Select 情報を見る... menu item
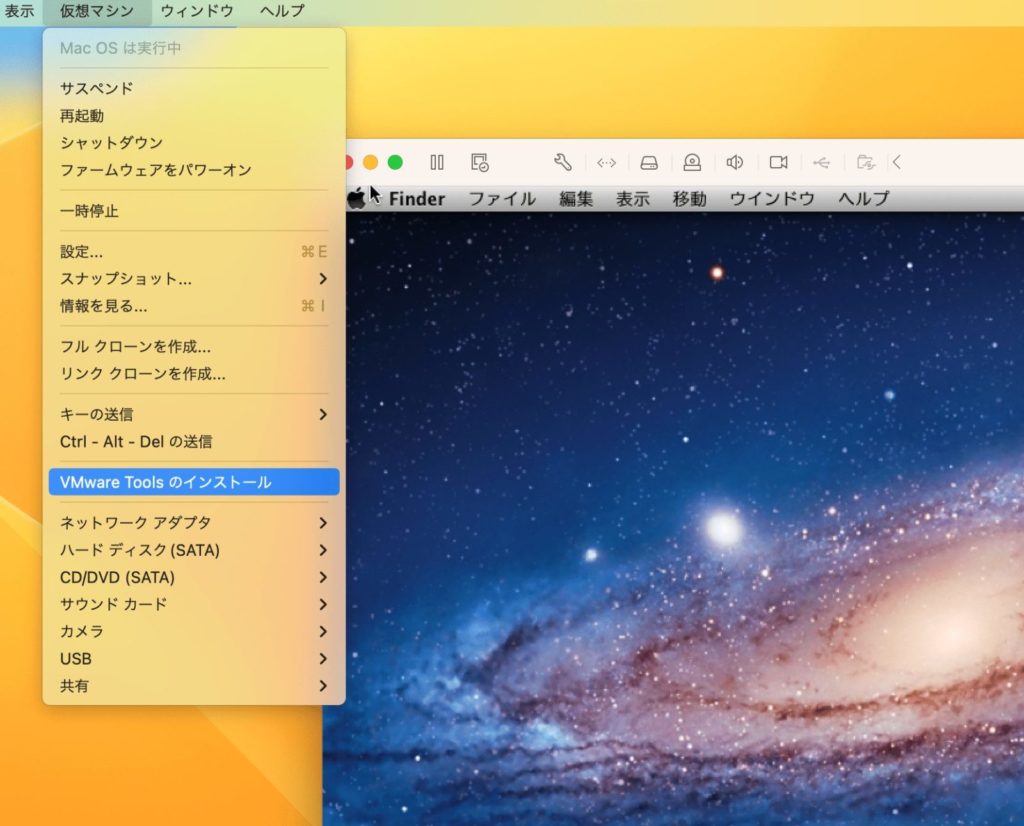The width and height of the screenshot is (1024, 826). point(194,306)
